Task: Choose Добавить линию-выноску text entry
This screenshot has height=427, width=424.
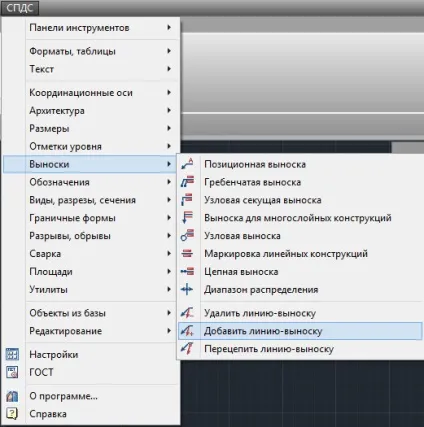Action: pyautogui.click(x=263, y=331)
